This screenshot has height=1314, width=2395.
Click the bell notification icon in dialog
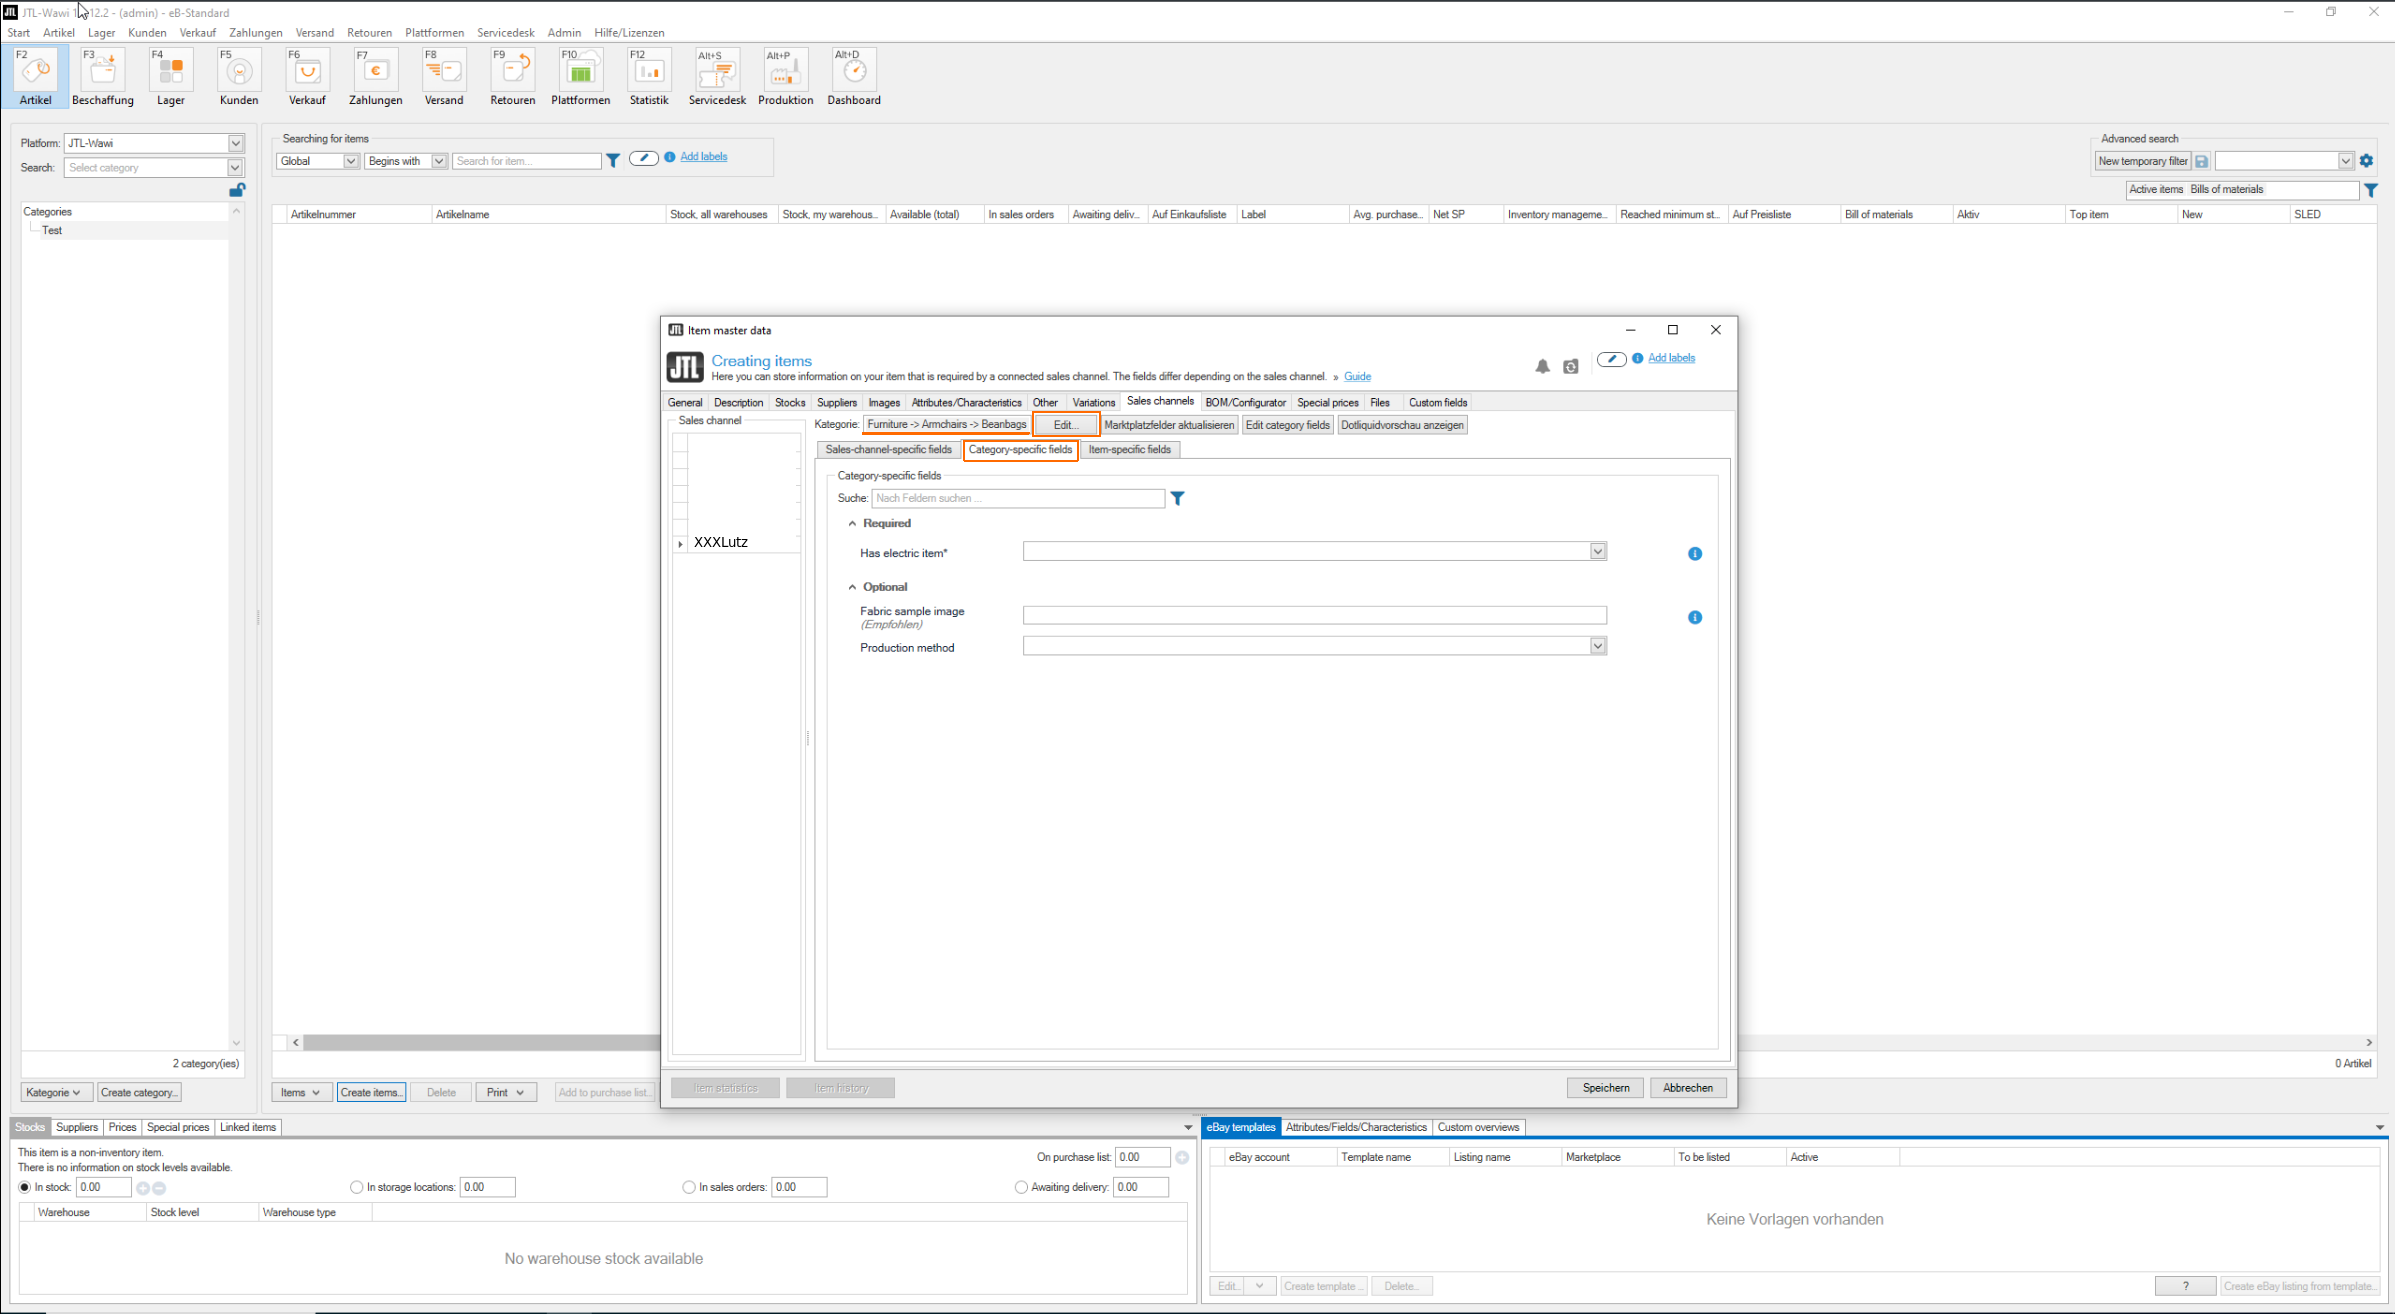point(1542,367)
